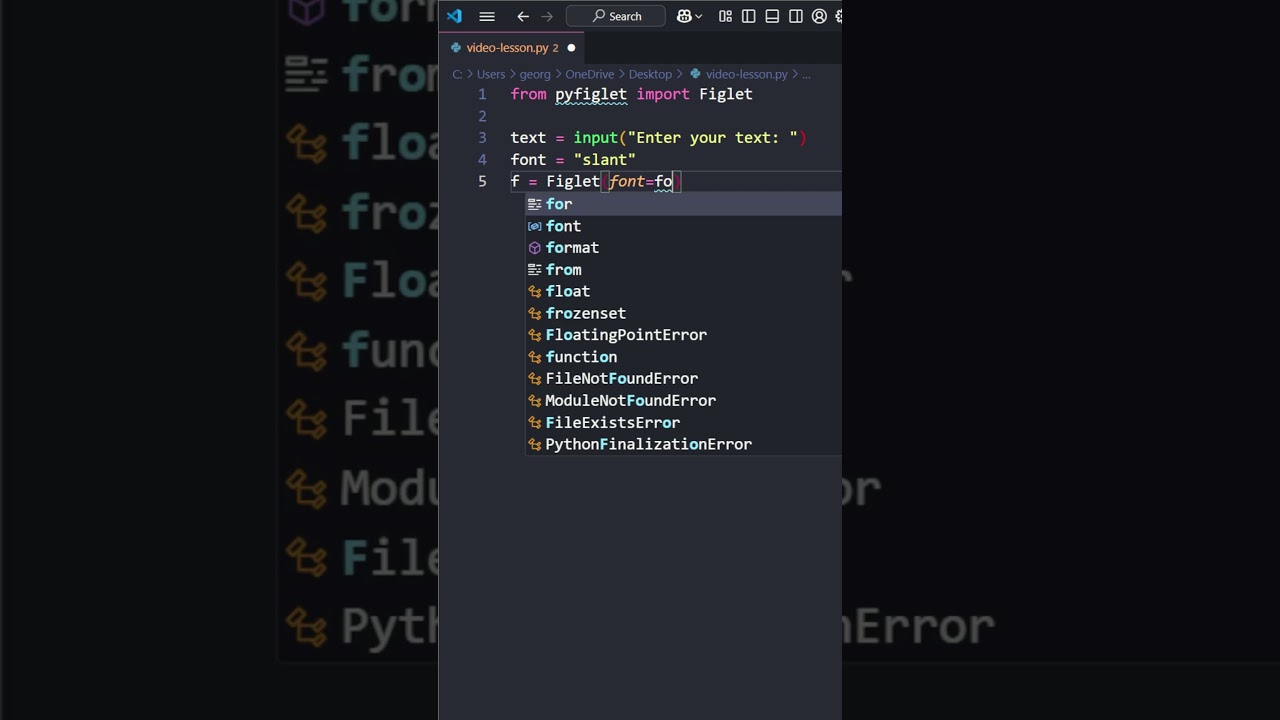
Task: Click the underlined 'pyfiglet' module name
Action: (x=591, y=94)
